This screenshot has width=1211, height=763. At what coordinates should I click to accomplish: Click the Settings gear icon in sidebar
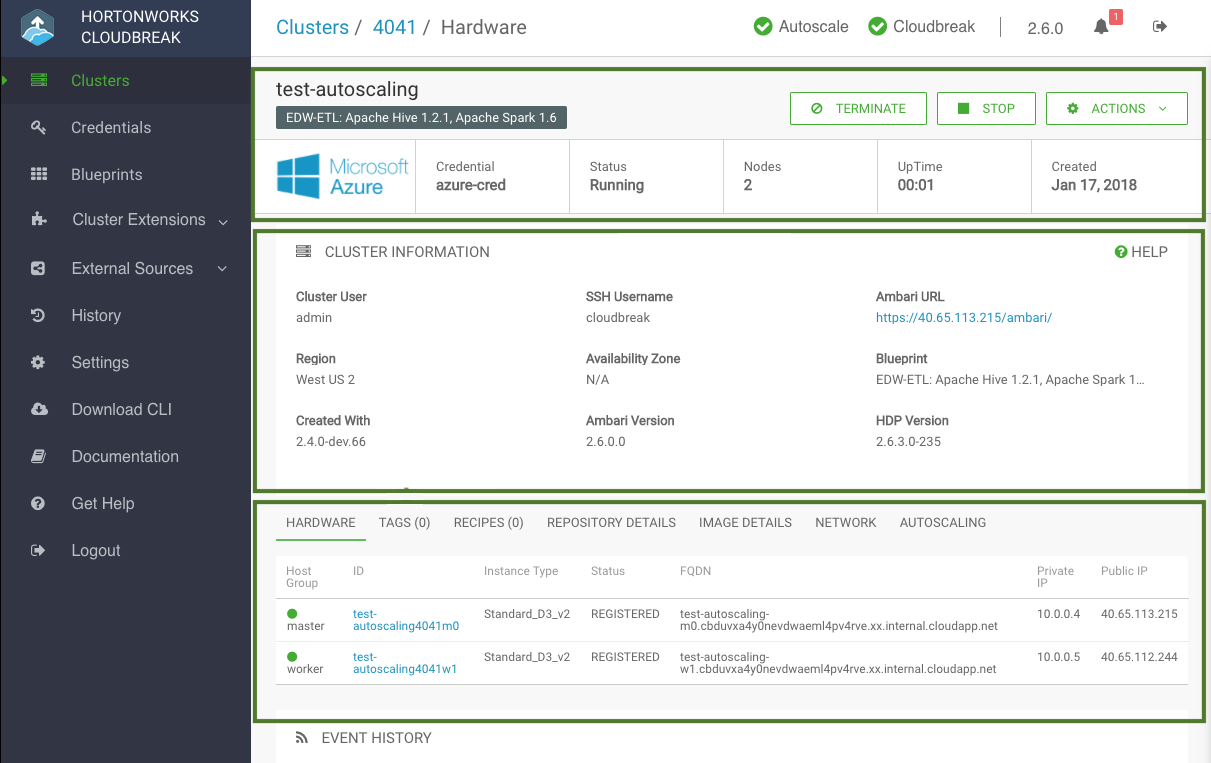click(39, 362)
